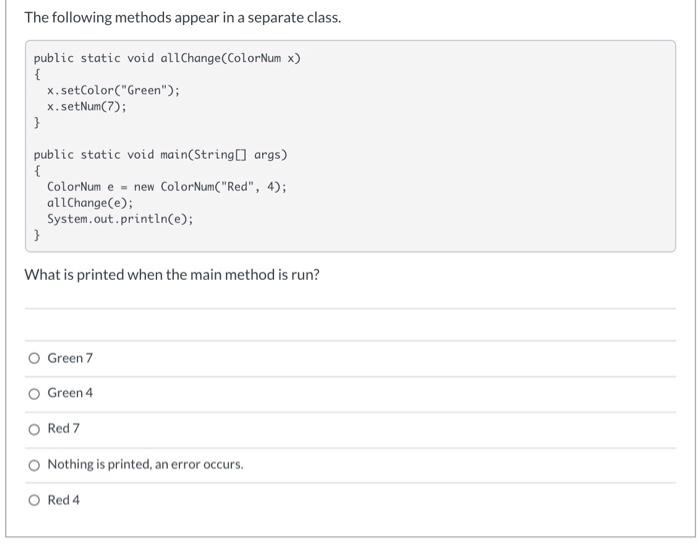Click the "The following methods appear" heading

pos(182,18)
